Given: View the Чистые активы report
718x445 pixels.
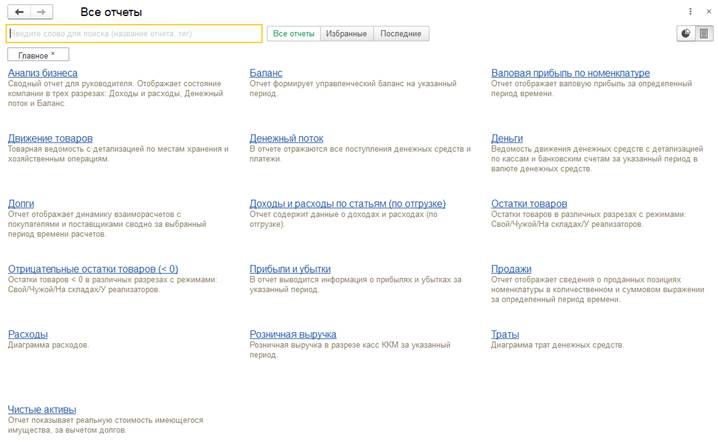Looking at the screenshot, I should (x=42, y=409).
